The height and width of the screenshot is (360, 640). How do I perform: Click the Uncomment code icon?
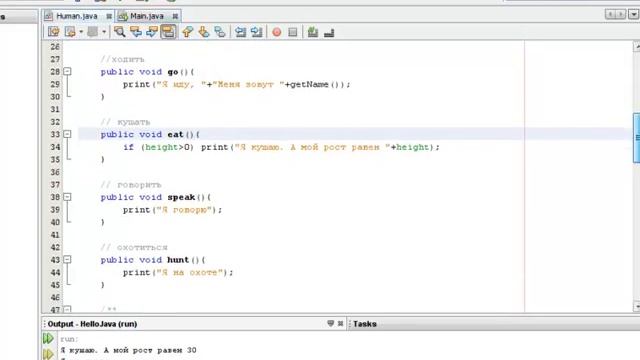(x=329, y=32)
